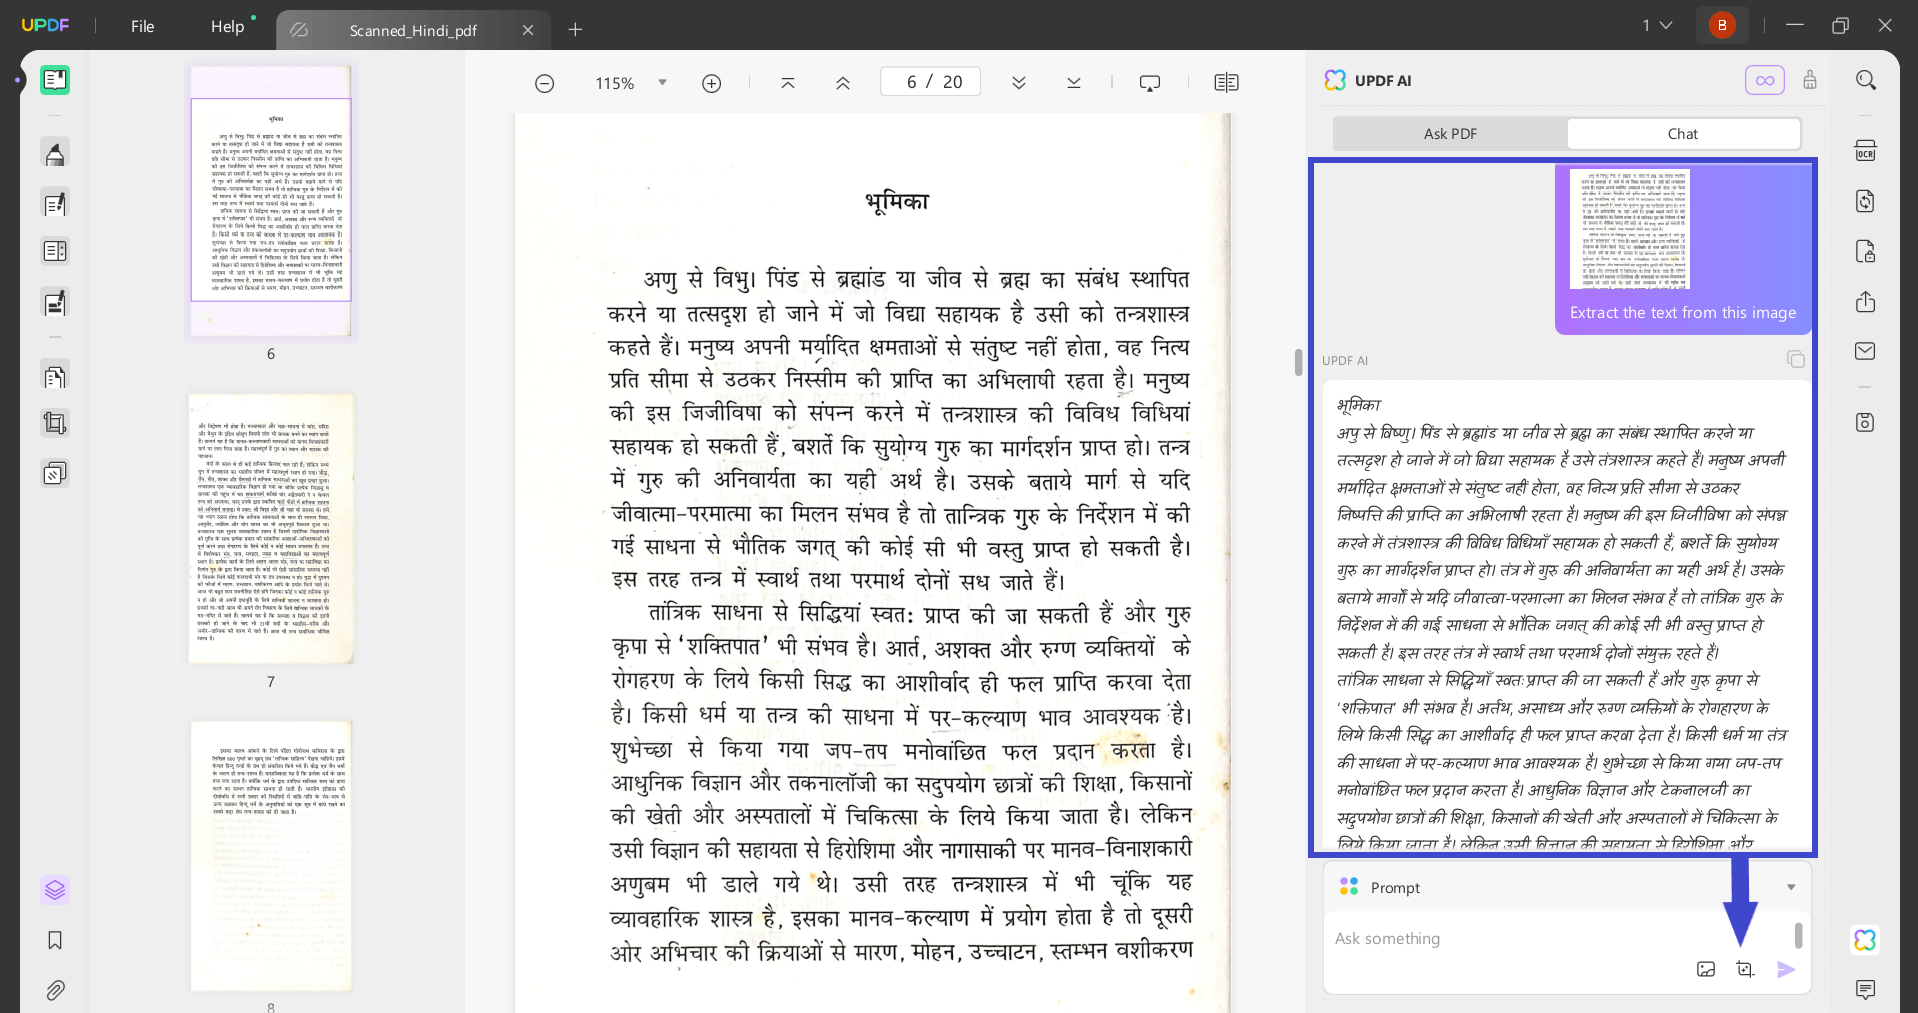Click the Ask something input field
1918x1013 pixels.
pos(1500,938)
